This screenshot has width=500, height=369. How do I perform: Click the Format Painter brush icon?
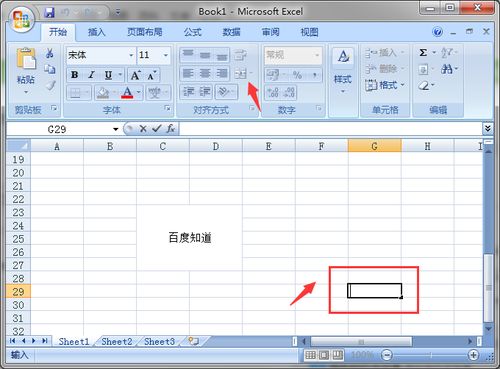click(x=50, y=85)
